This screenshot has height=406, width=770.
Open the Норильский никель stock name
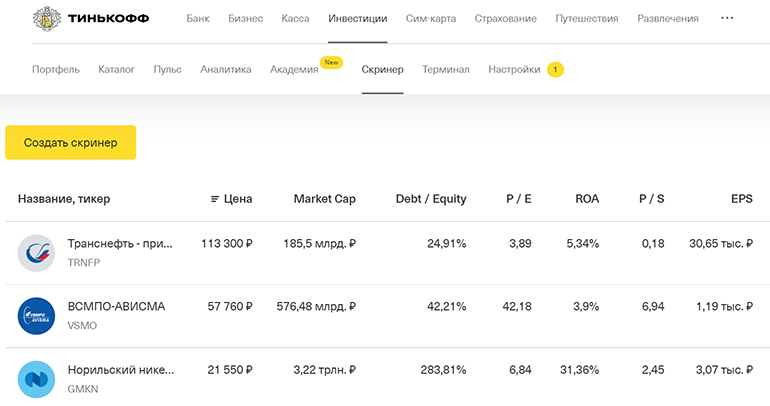point(121,370)
